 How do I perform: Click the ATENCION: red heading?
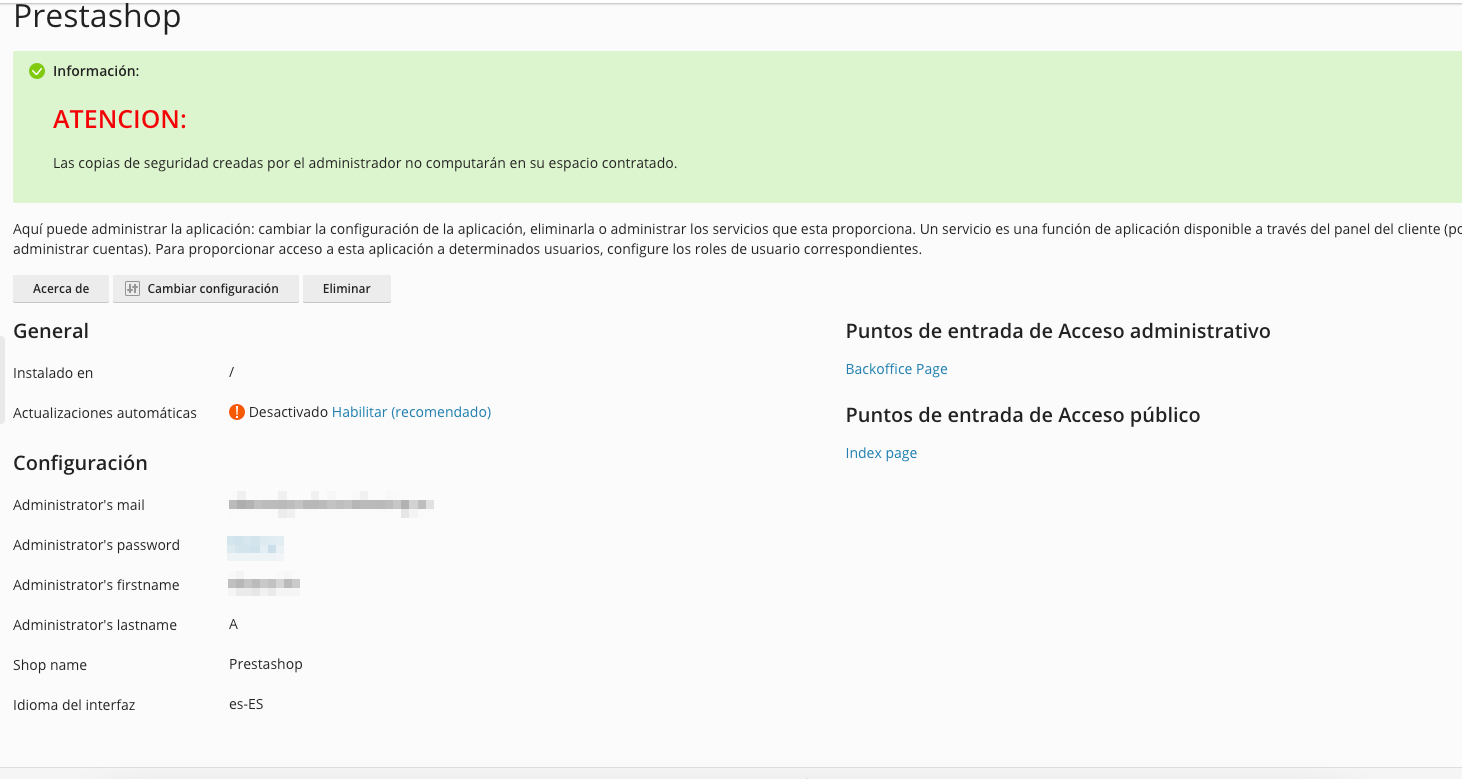tap(120, 119)
